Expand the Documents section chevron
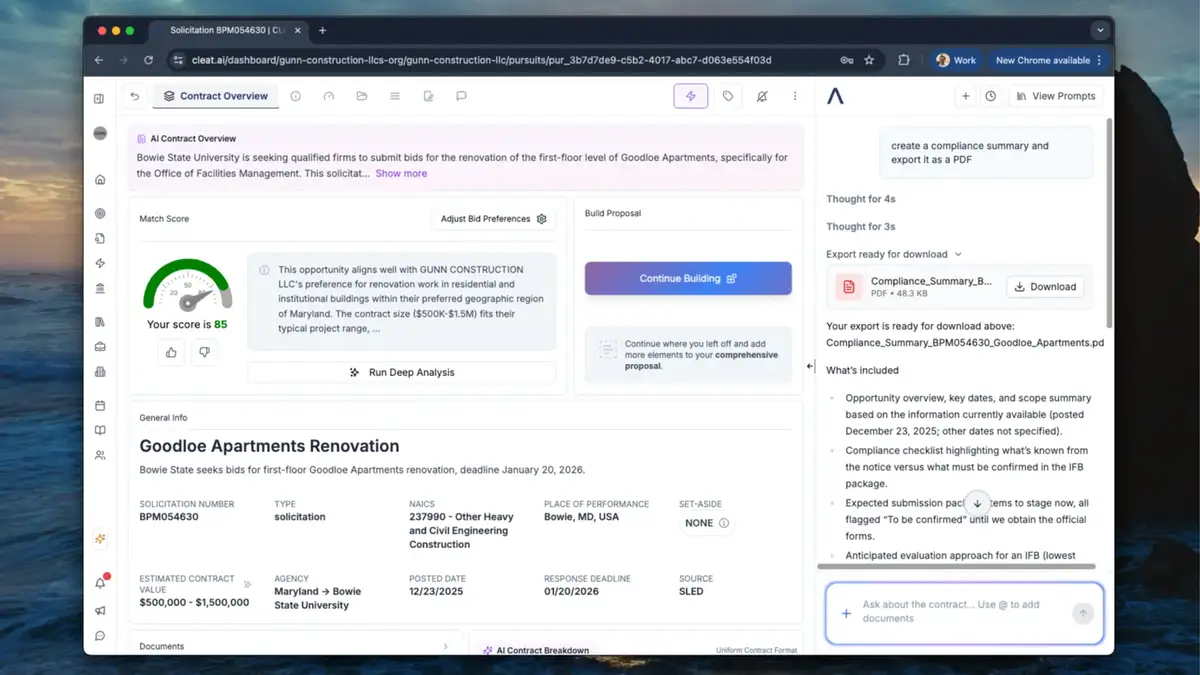The height and width of the screenshot is (675, 1200). (x=445, y=647)
